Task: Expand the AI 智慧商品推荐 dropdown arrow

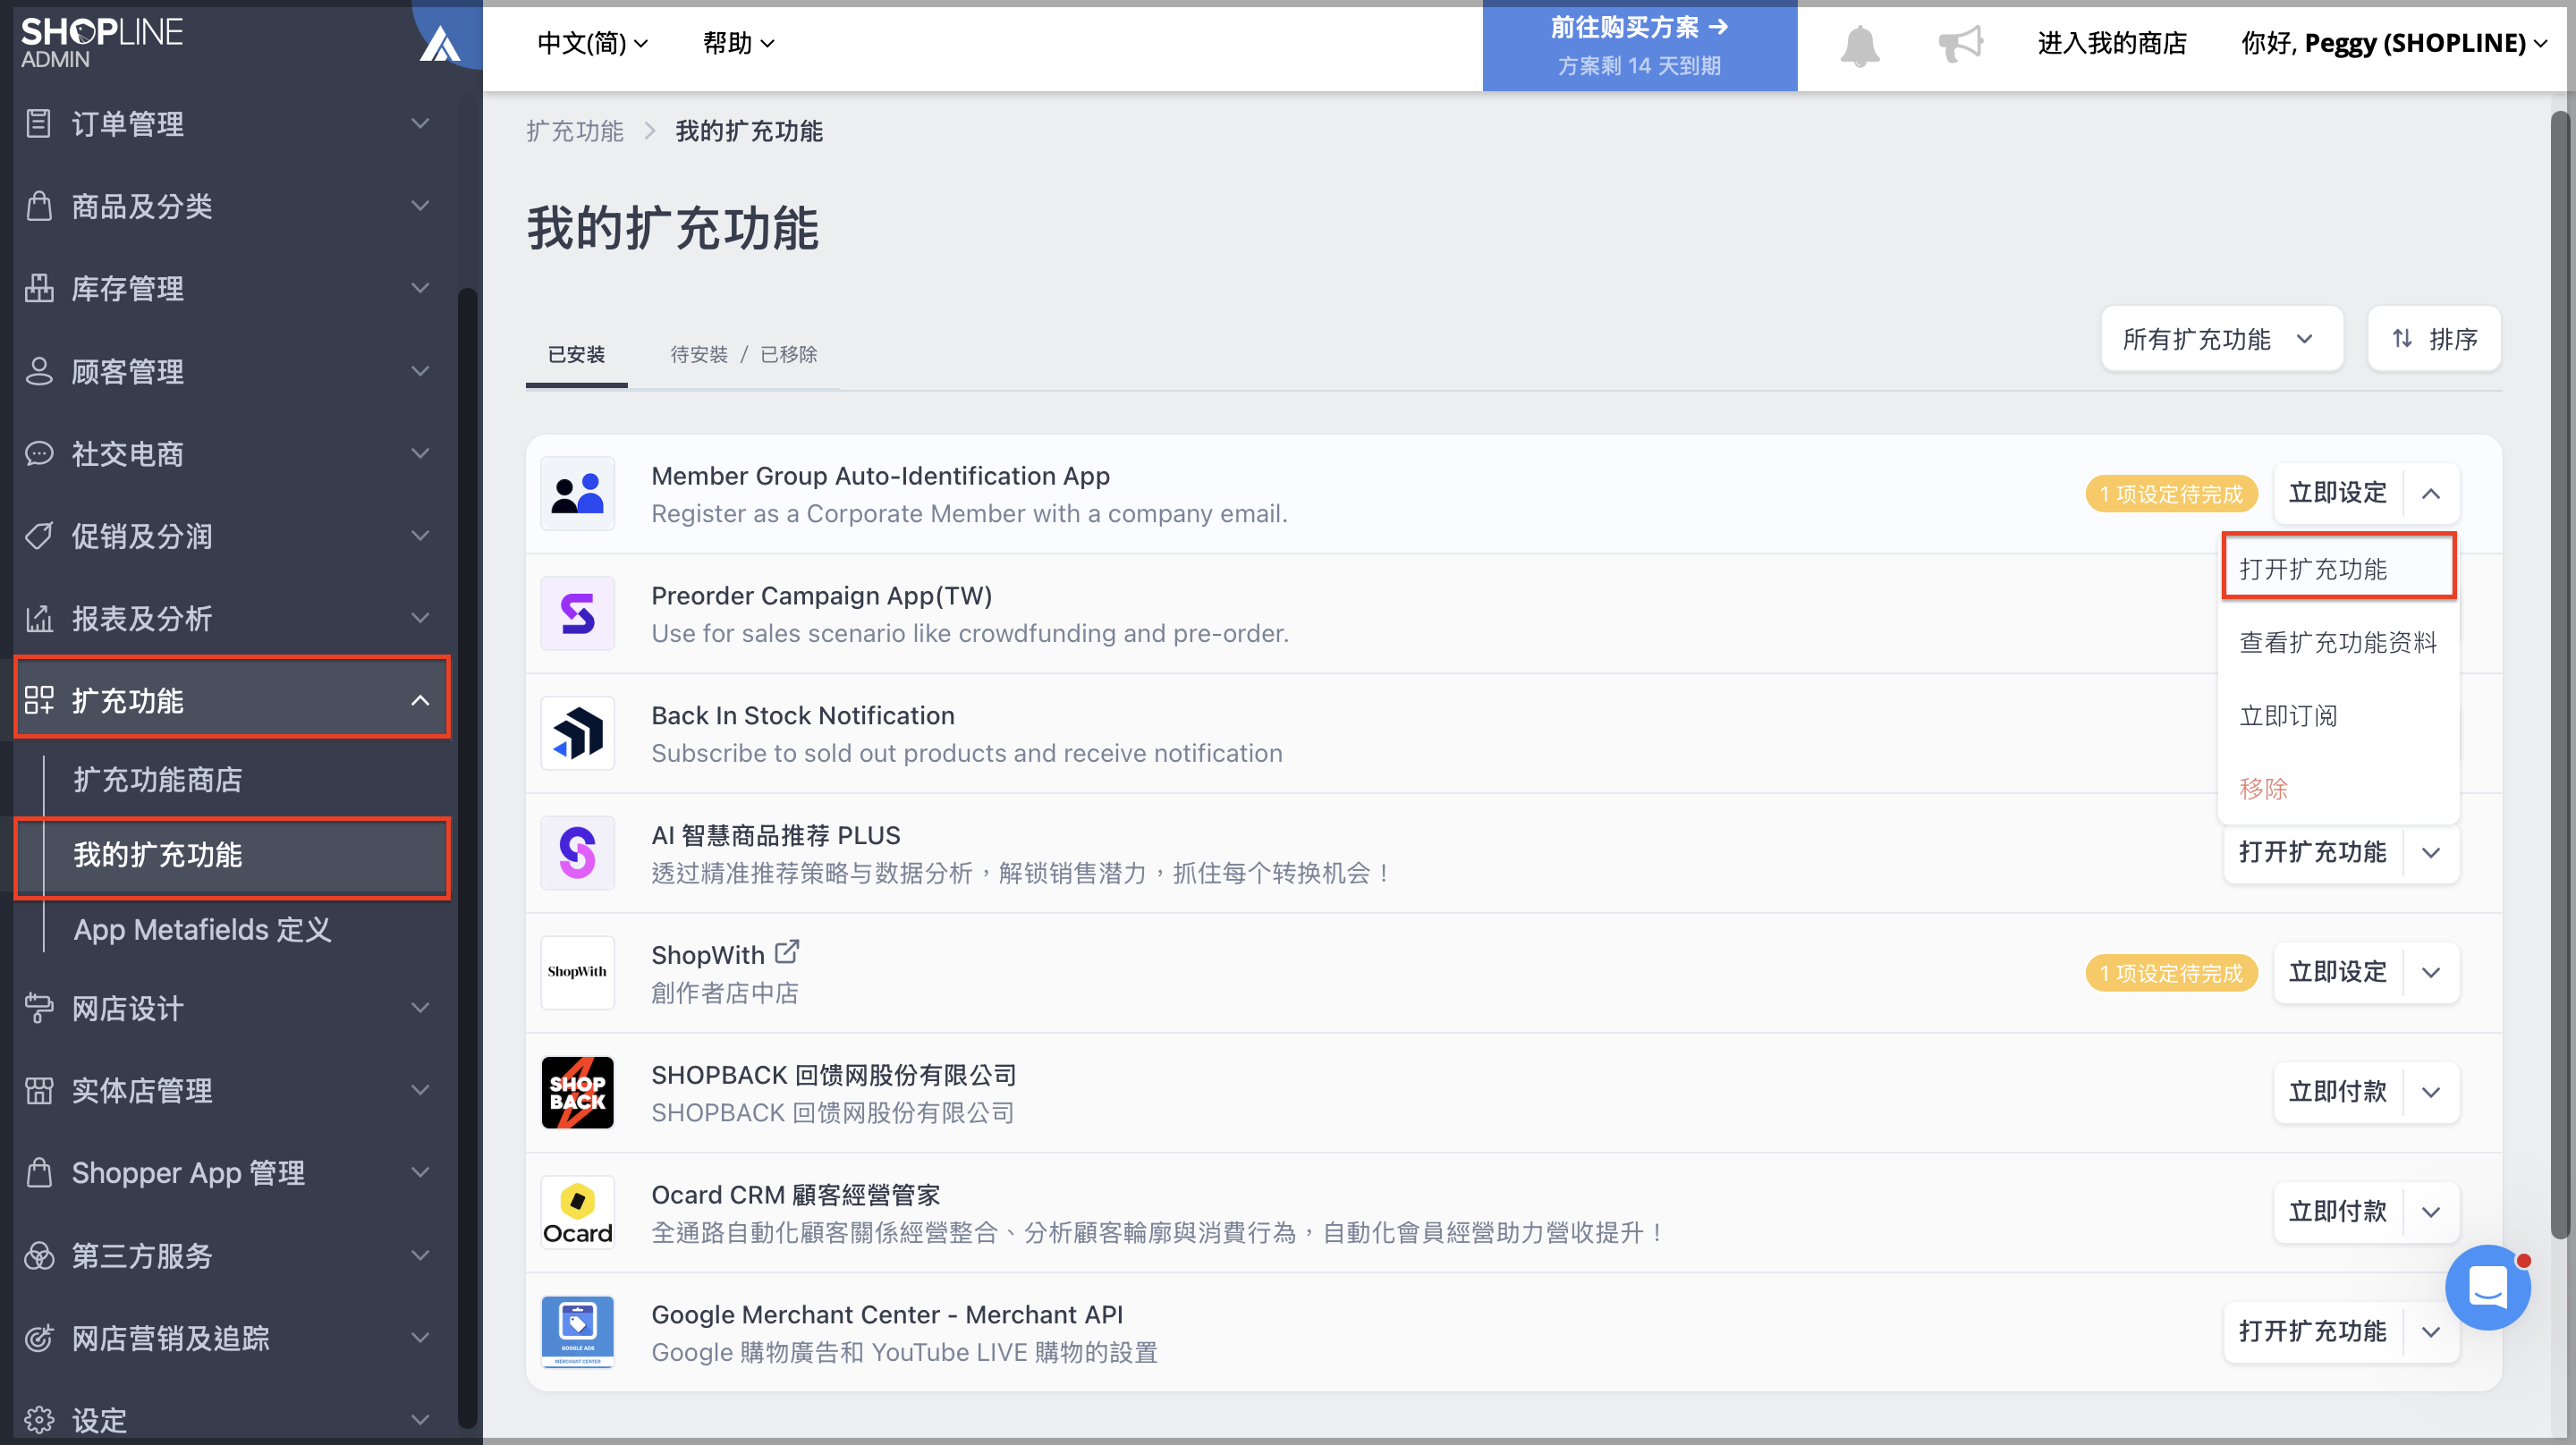Action: 2430,853
